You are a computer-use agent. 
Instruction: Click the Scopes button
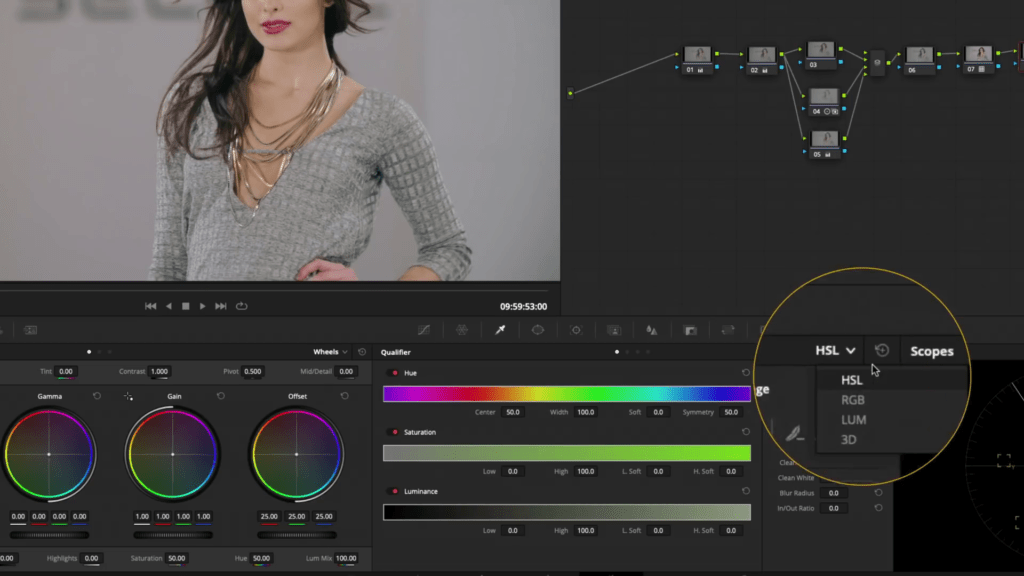(x=931, y=351)
